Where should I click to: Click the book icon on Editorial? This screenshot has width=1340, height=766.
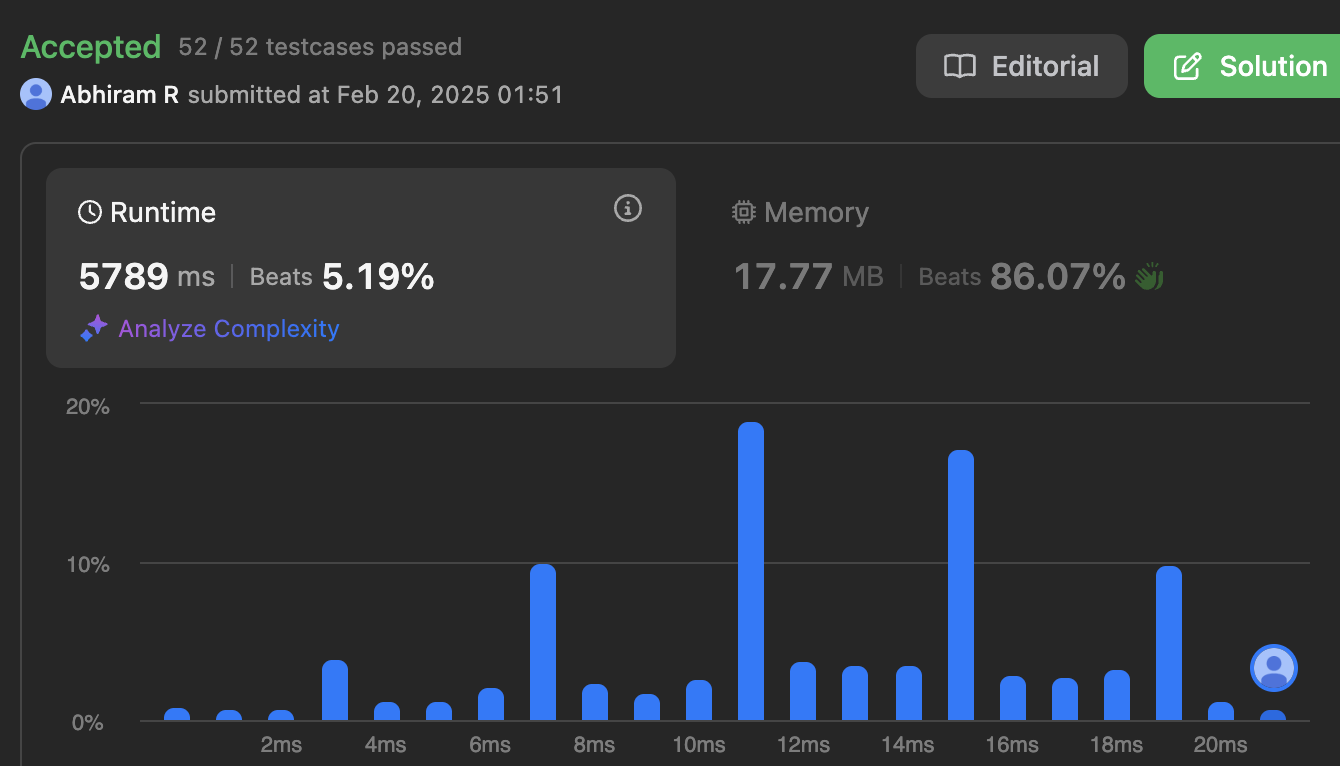point(960,66)
